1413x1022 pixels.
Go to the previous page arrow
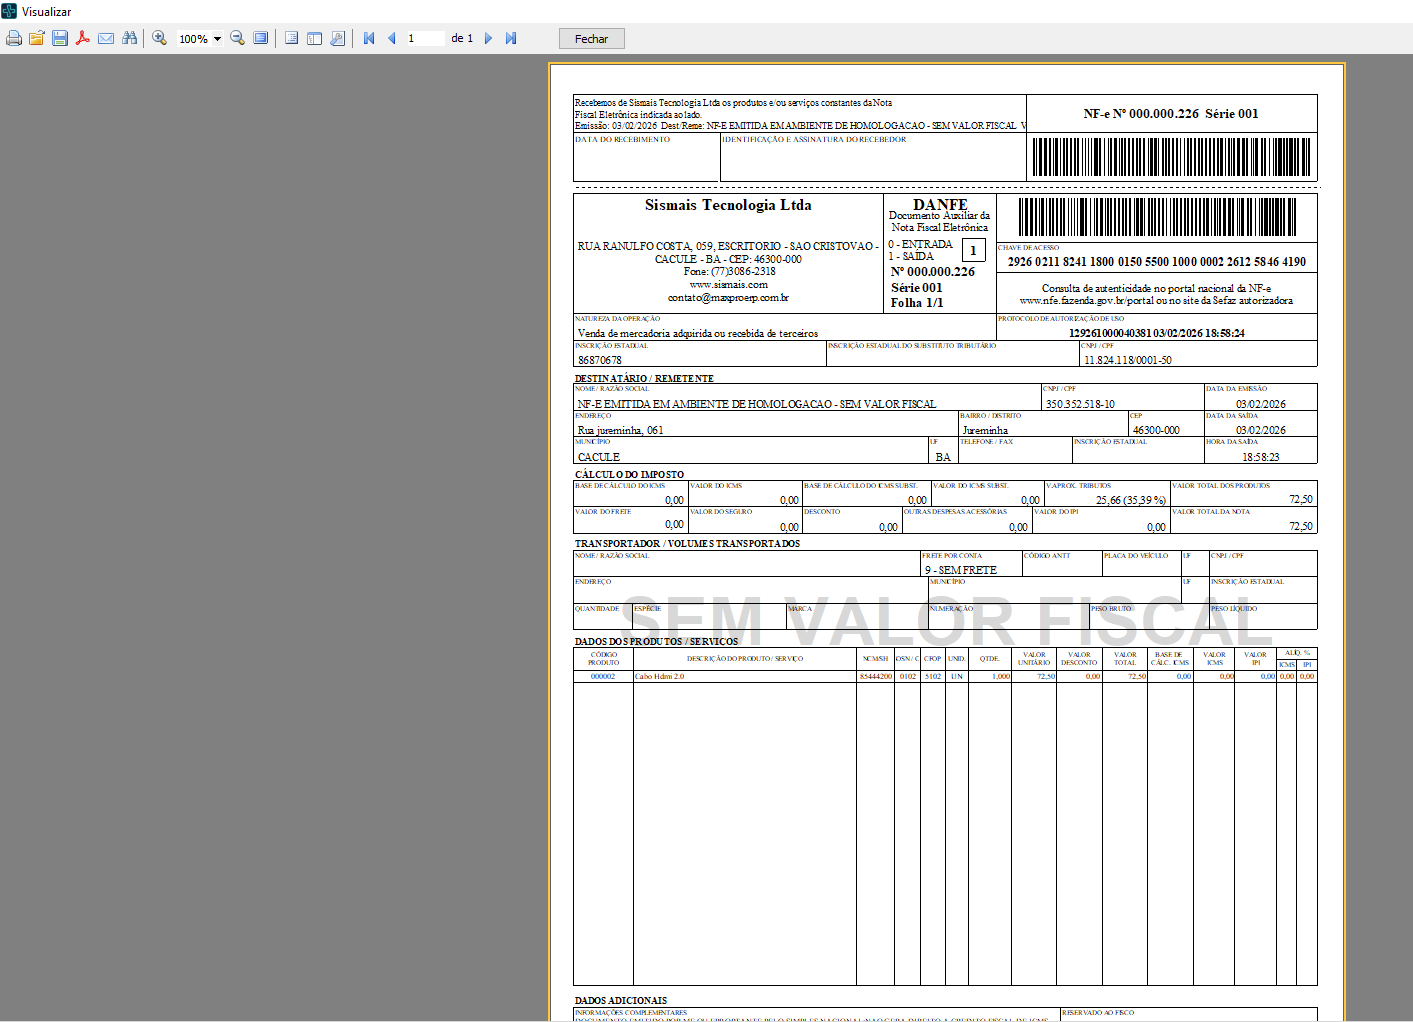point(392,39)
